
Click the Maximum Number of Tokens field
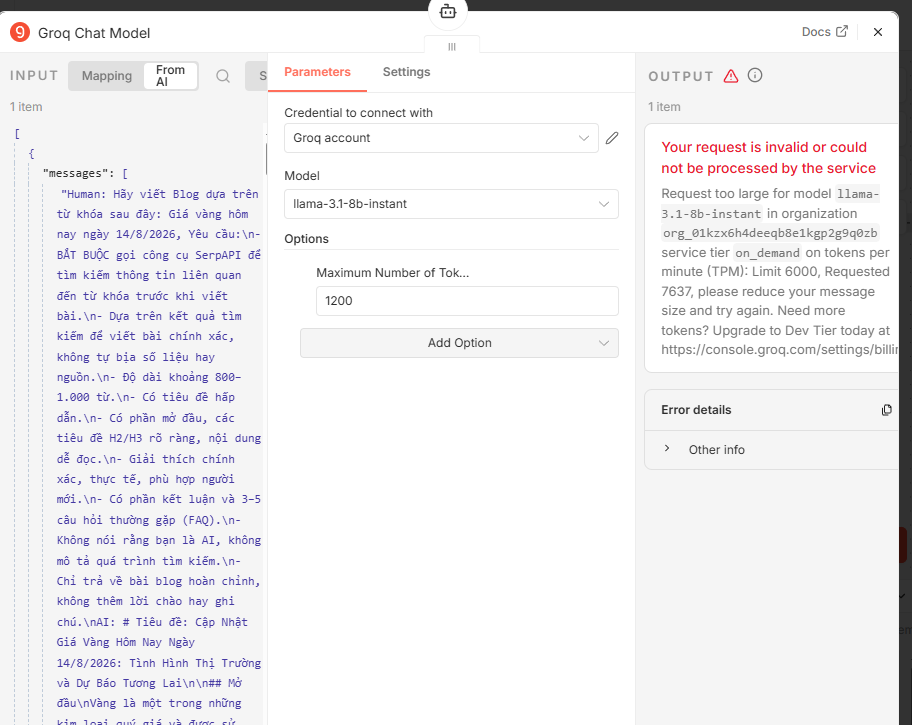click(467, 301)
